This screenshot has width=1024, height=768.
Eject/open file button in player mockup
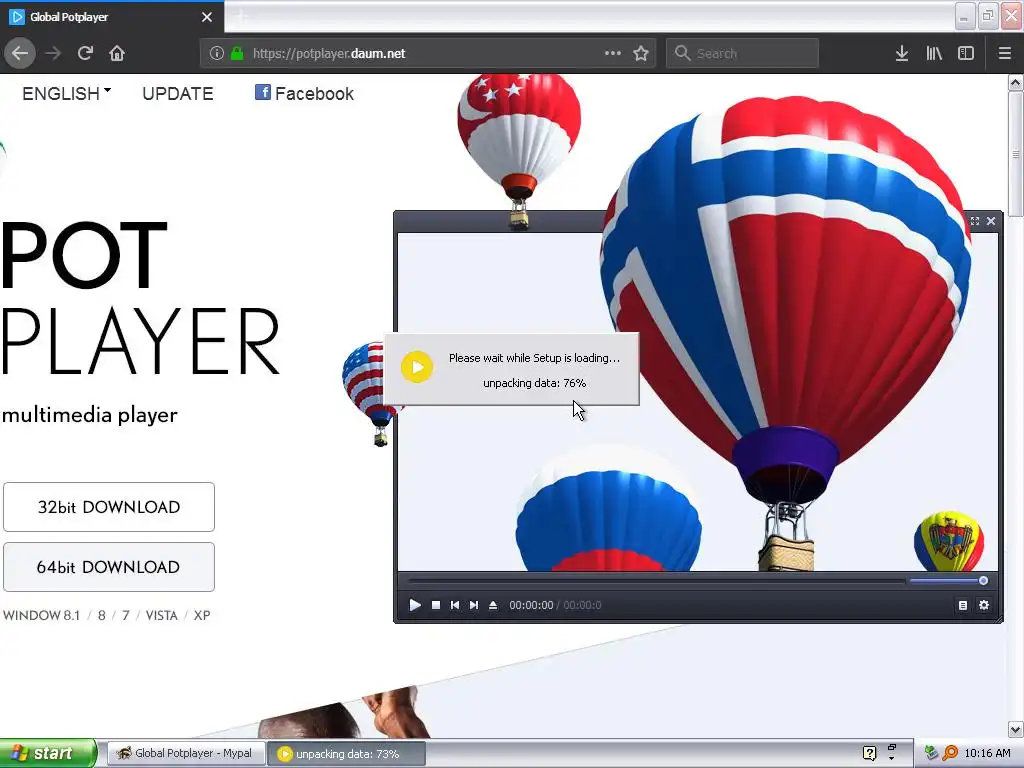[493, 605]
